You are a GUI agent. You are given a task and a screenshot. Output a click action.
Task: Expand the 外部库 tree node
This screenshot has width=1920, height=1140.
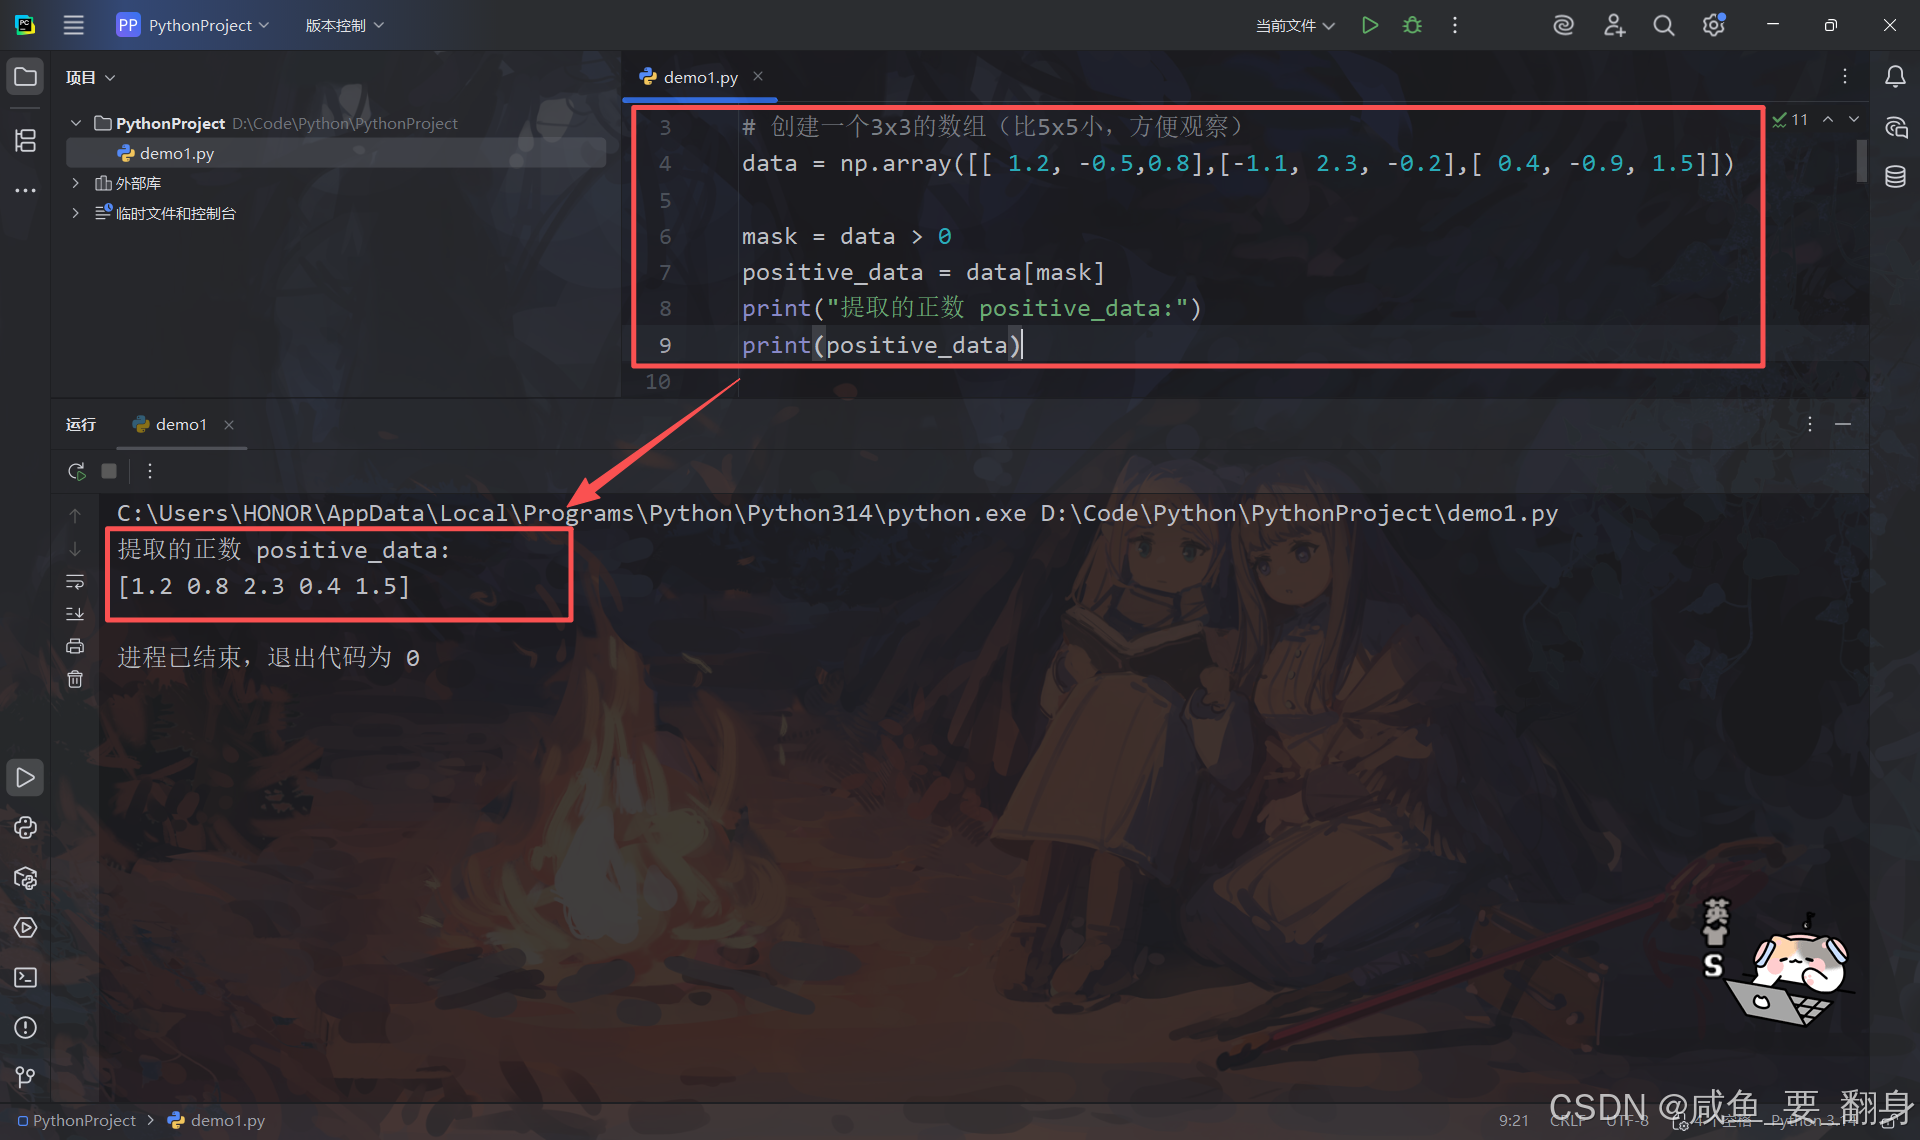75,183
